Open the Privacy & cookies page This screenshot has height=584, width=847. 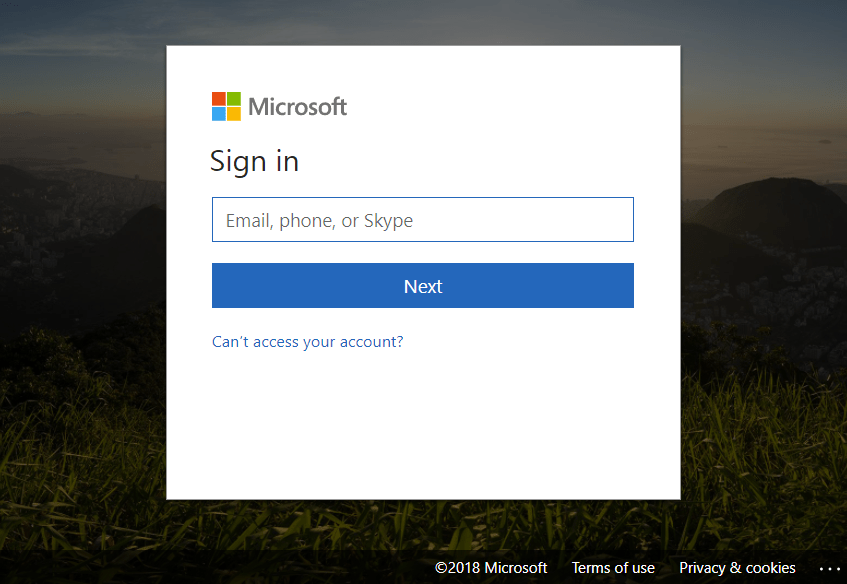click(x=737, y=567)
